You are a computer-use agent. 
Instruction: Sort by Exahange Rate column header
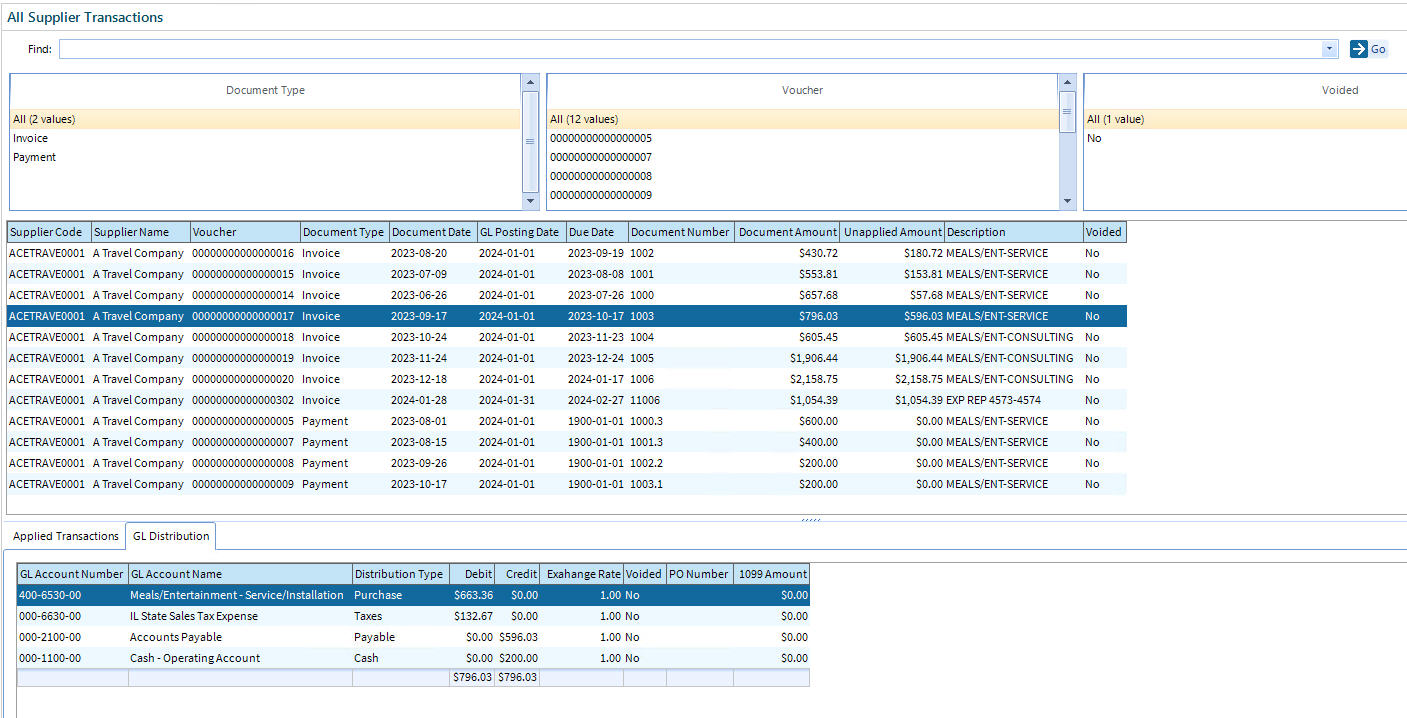pos(581,574)
